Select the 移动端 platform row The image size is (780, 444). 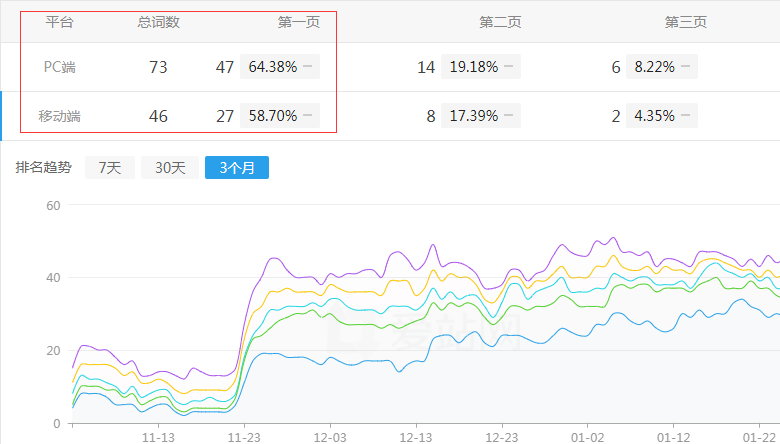point(60,116)
